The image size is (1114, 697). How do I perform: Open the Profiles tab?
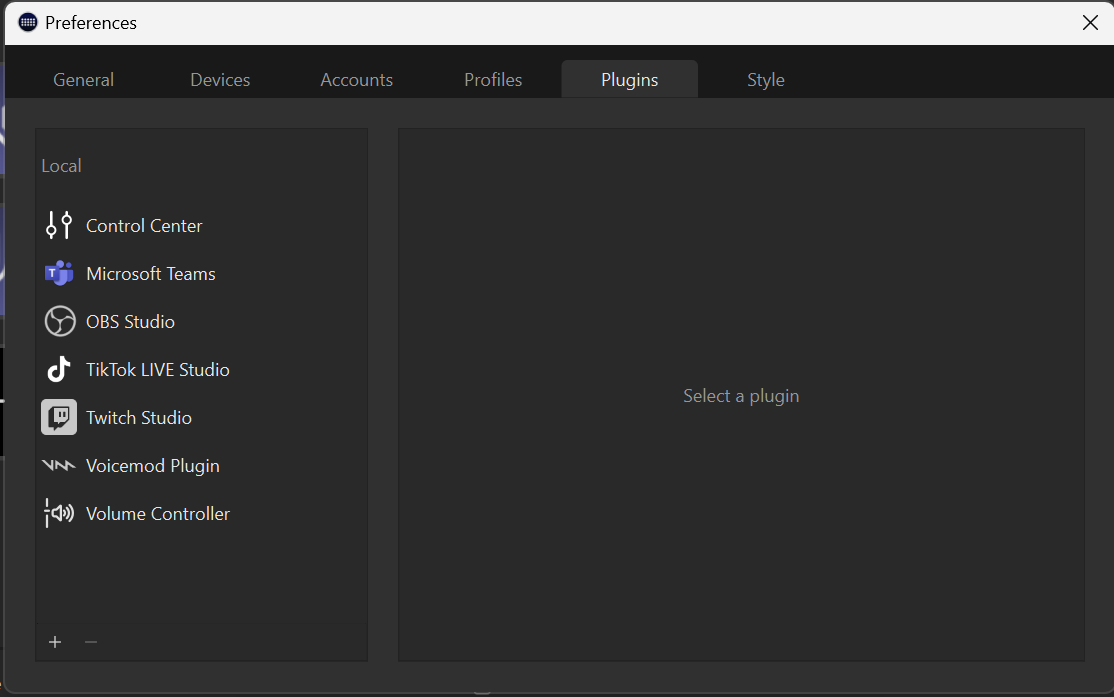[493, 80]
